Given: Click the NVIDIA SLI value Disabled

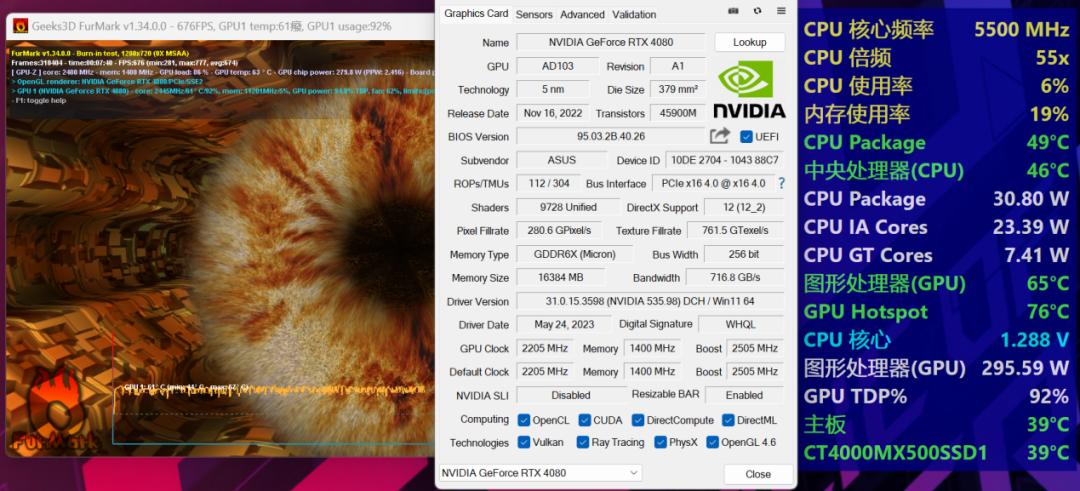Looking at the screenshot, I should coord(570,395).
